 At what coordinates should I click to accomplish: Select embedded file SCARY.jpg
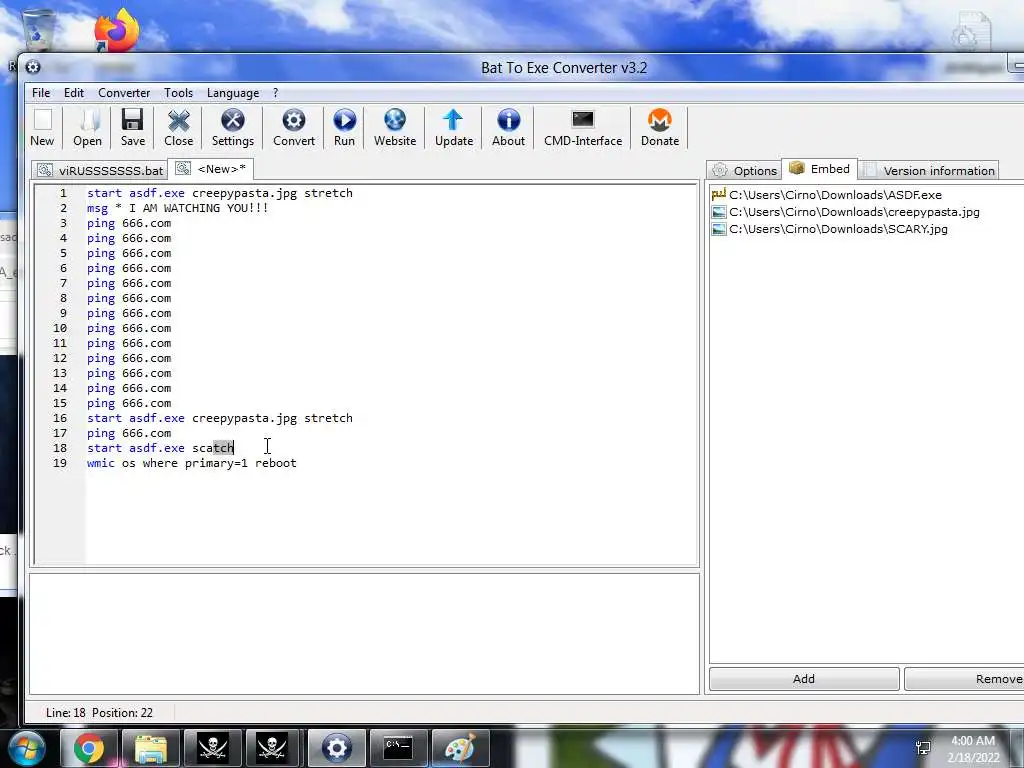pos(829,229)
